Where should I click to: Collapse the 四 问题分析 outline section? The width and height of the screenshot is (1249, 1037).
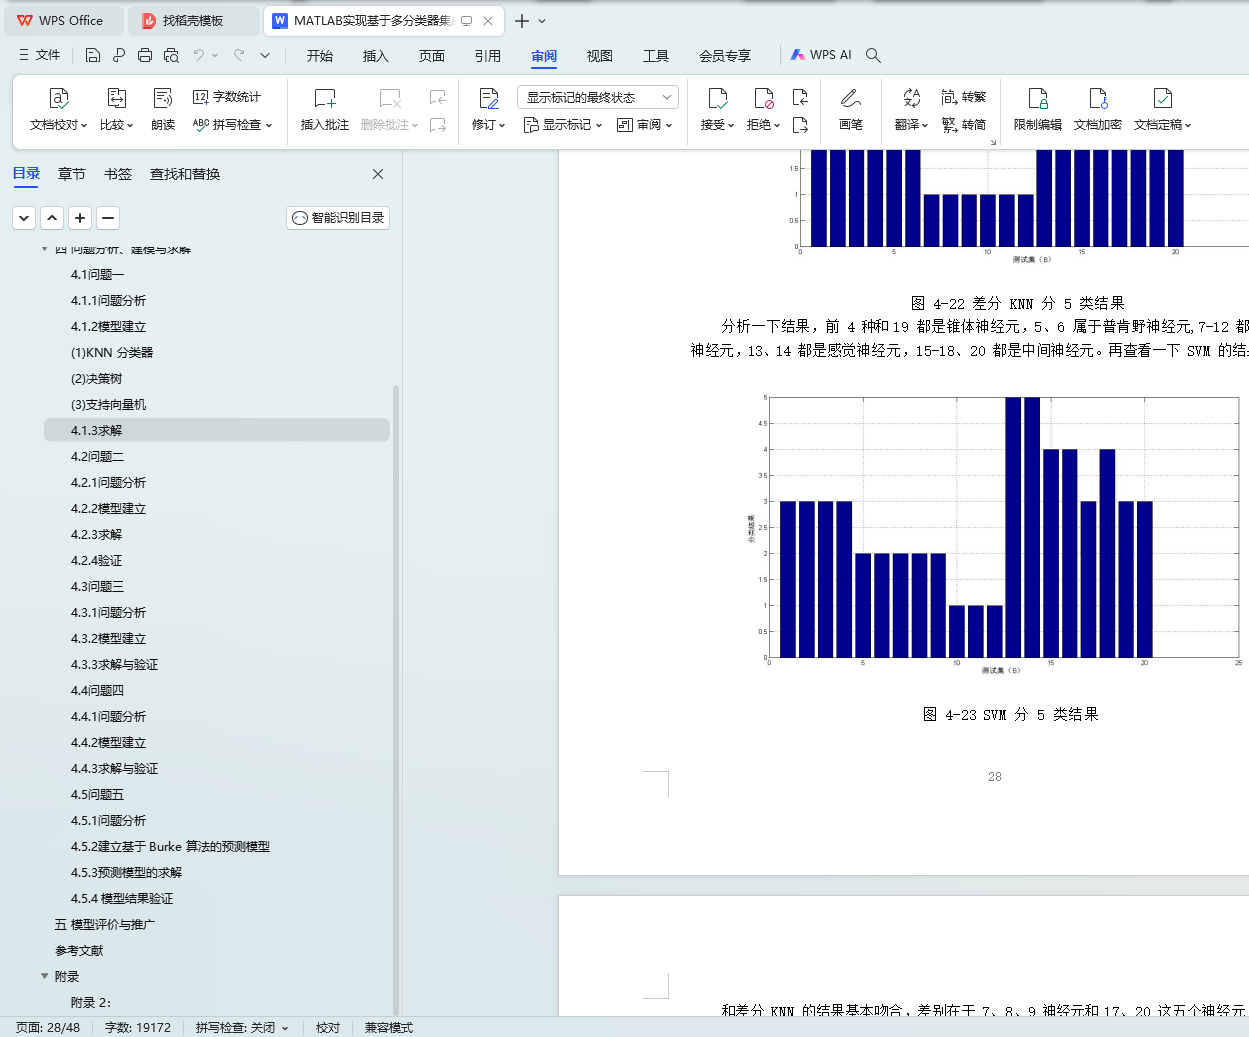(44, 249)
